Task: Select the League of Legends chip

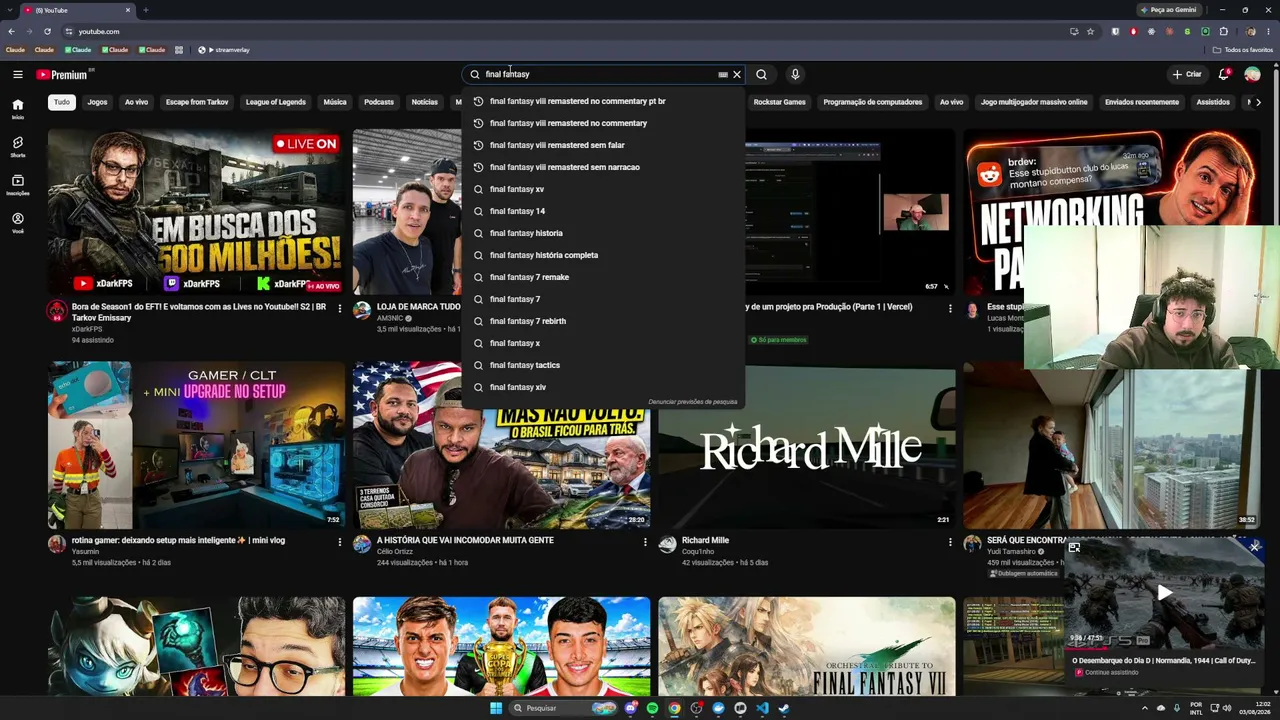Action: (x=276, y=102)
